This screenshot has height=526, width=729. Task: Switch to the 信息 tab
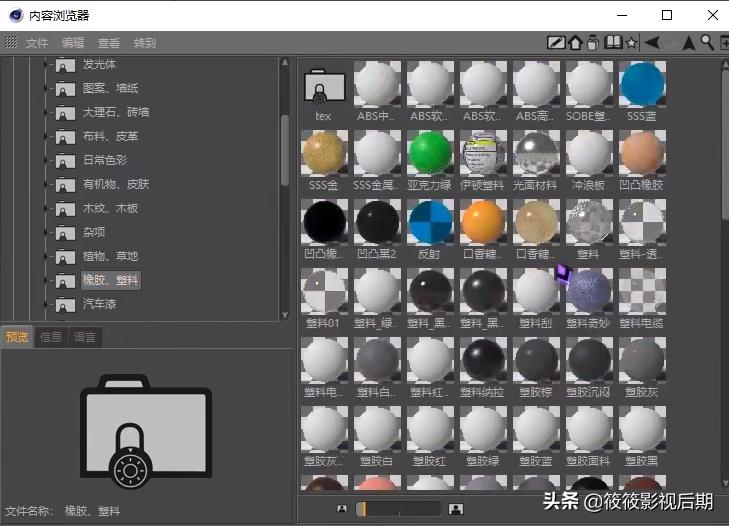(x=51, y=337)
